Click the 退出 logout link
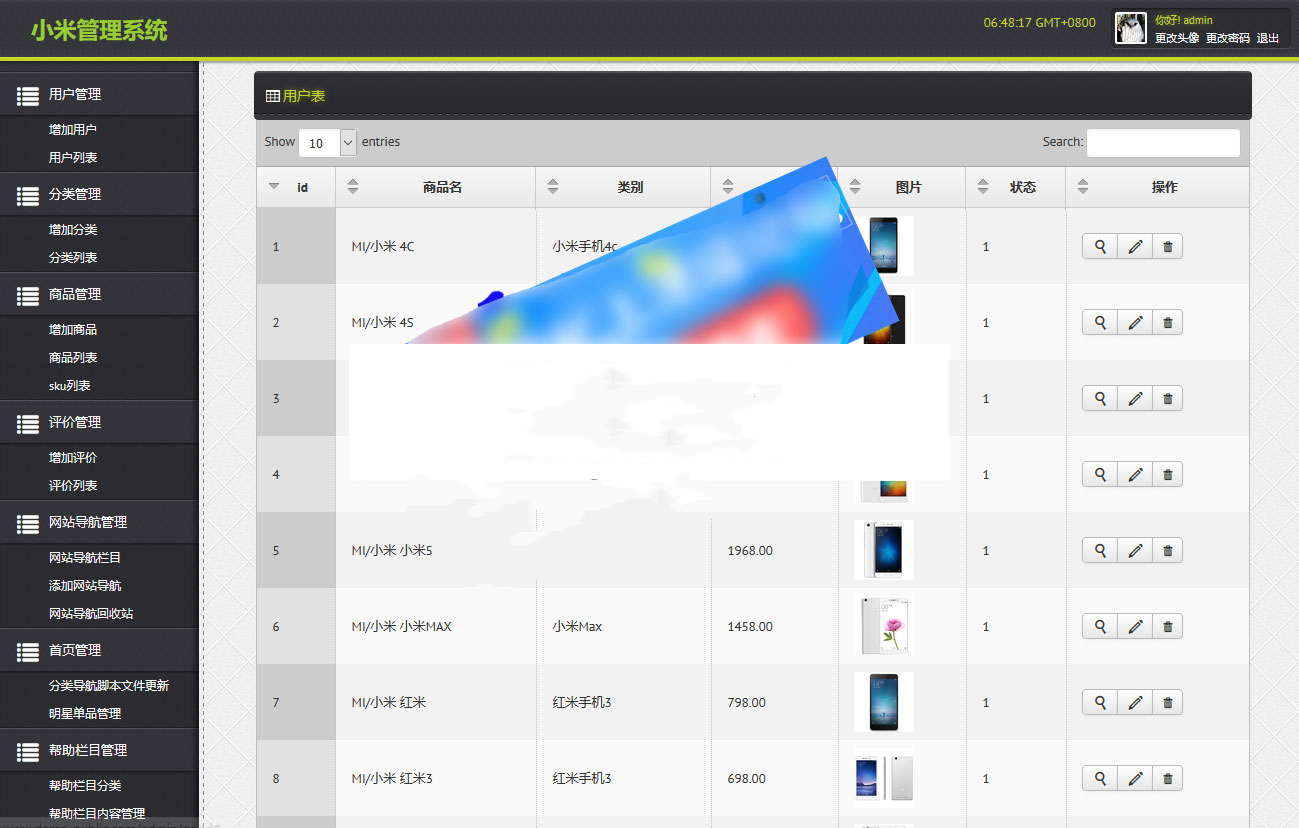The width and height of the screenshot is (1299, 828). [1267, 38]
